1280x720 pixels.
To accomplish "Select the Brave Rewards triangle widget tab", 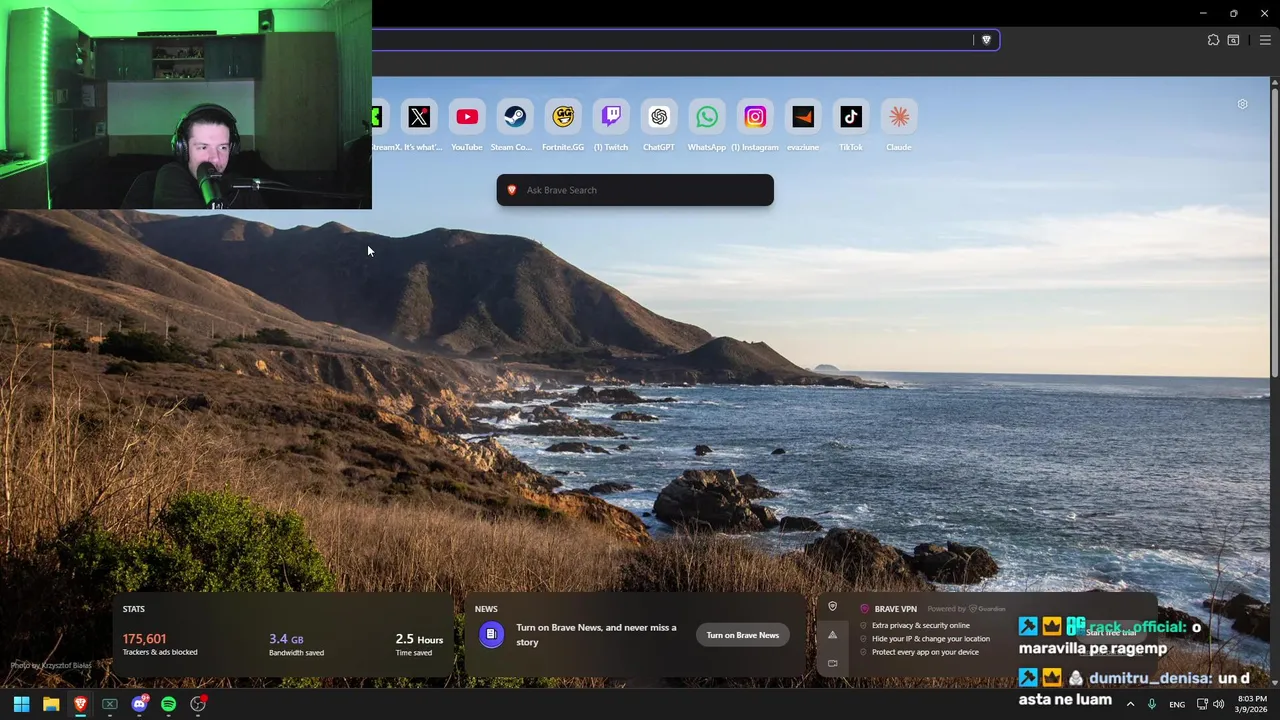I will [832, 635].
